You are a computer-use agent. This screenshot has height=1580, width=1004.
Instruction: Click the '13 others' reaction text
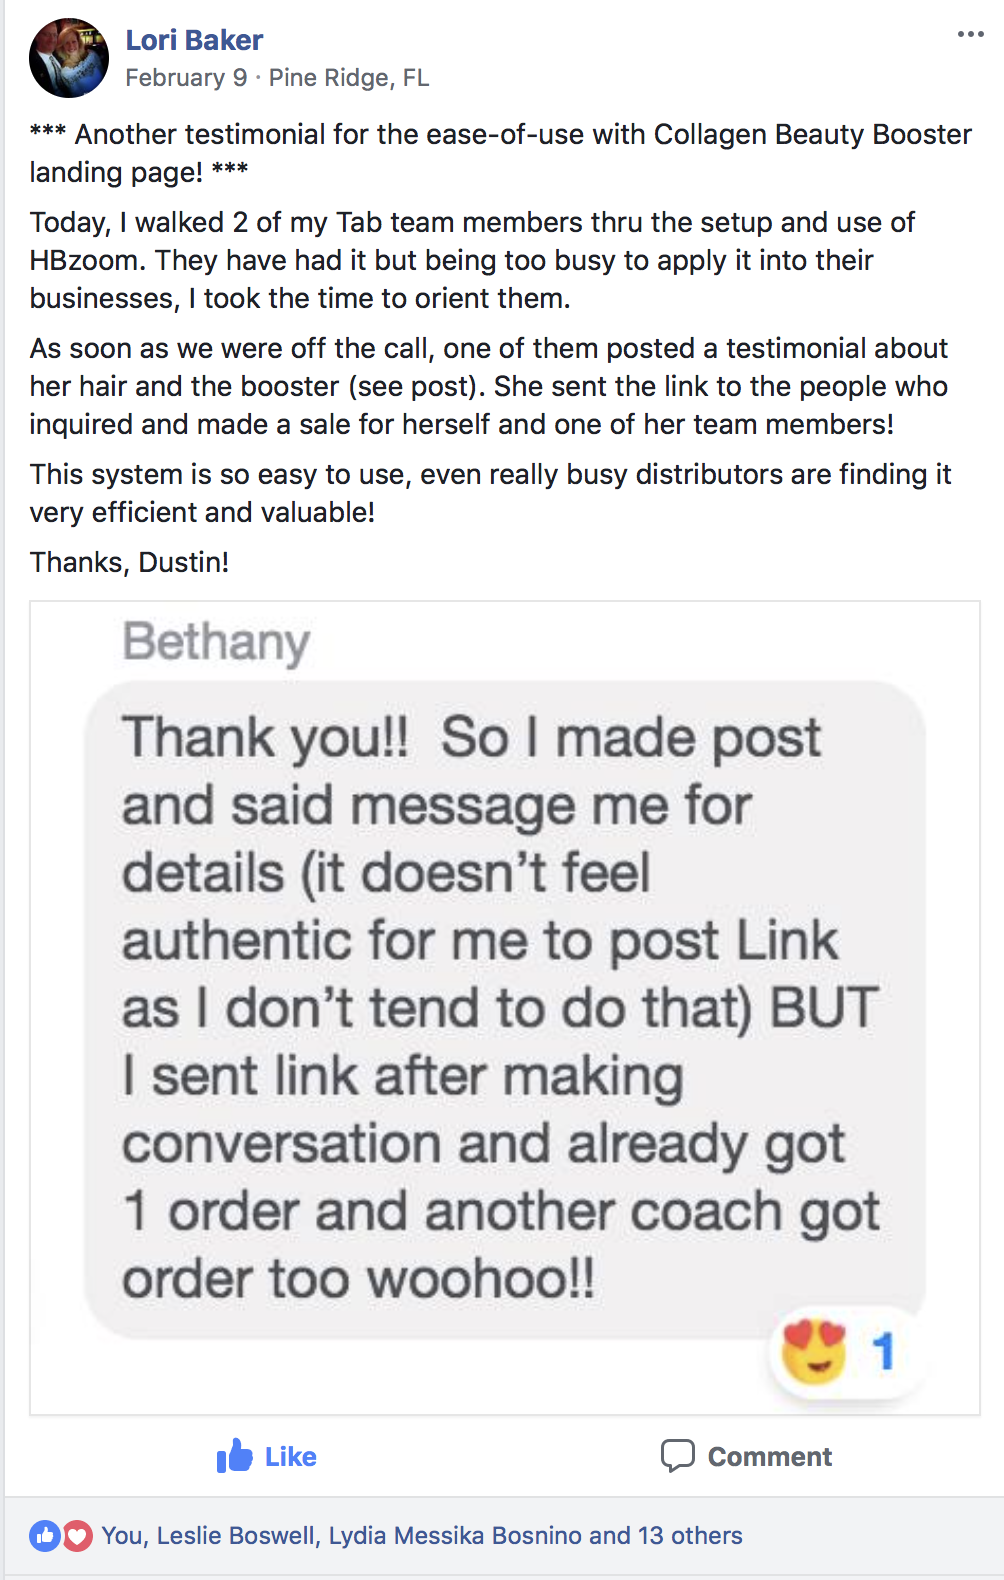pos(690,1535)
